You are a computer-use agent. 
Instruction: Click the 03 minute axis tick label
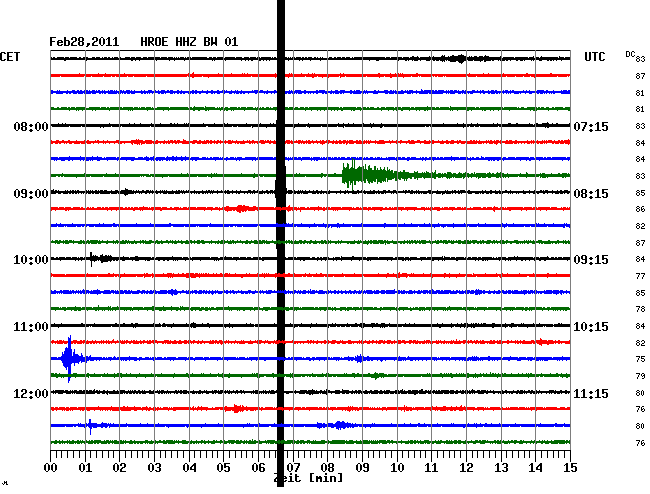155,468
